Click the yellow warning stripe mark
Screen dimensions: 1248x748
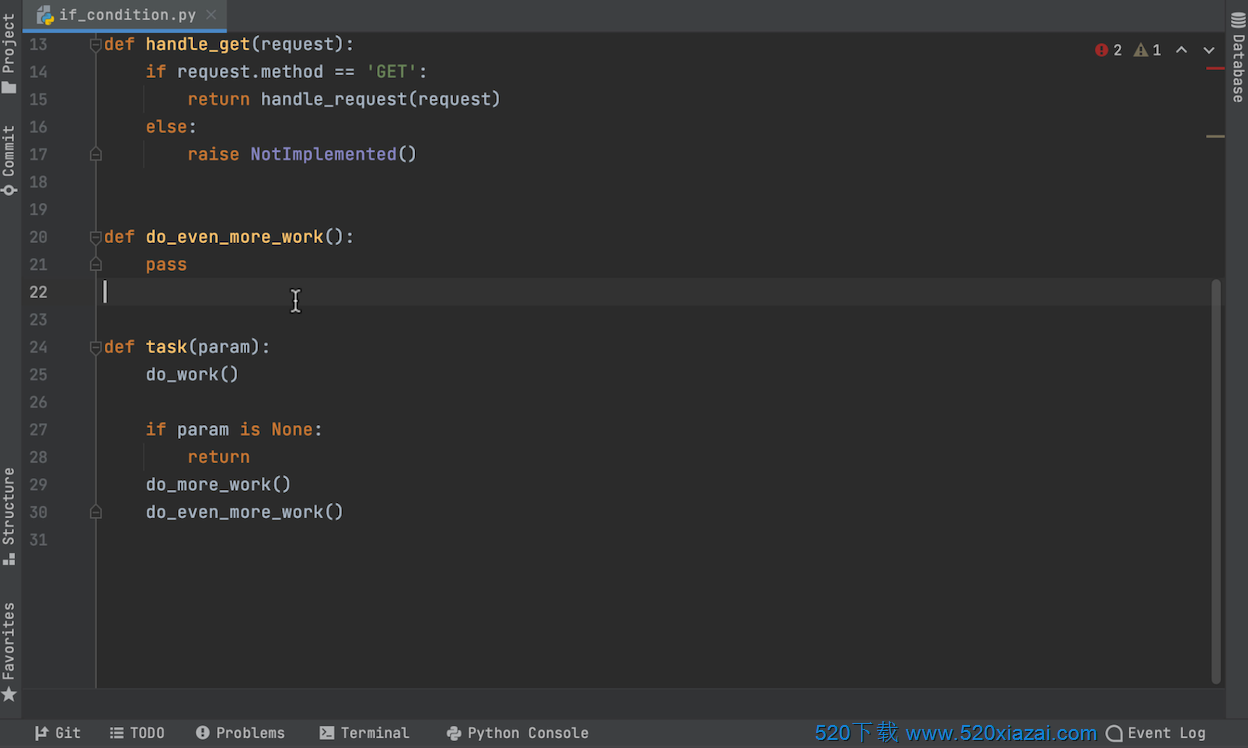pos(1216,136)
